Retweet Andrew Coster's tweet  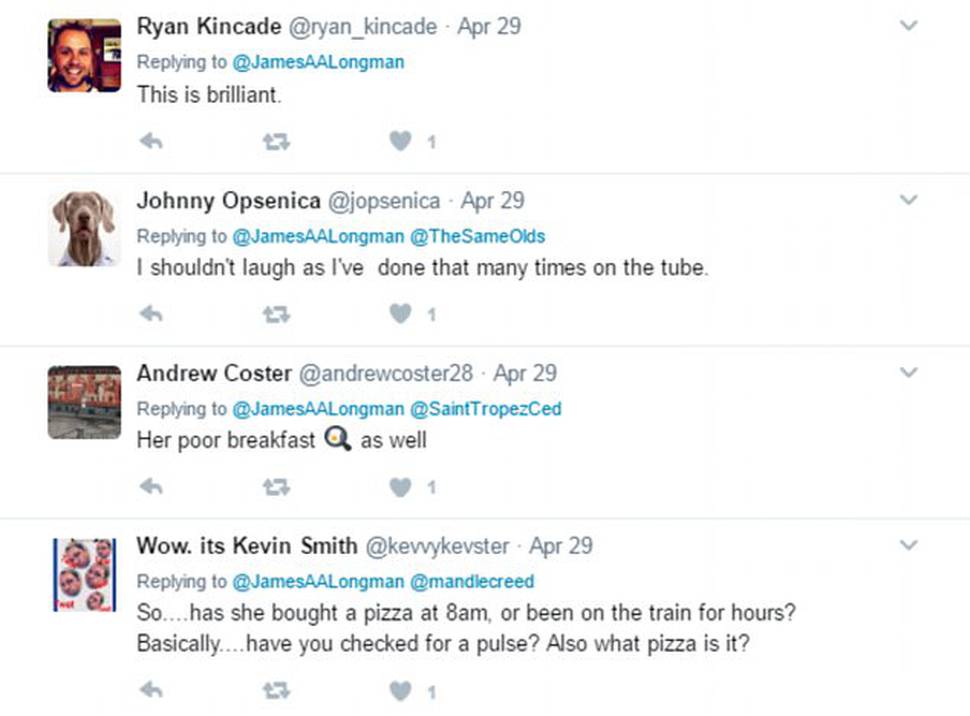[276, 488]
